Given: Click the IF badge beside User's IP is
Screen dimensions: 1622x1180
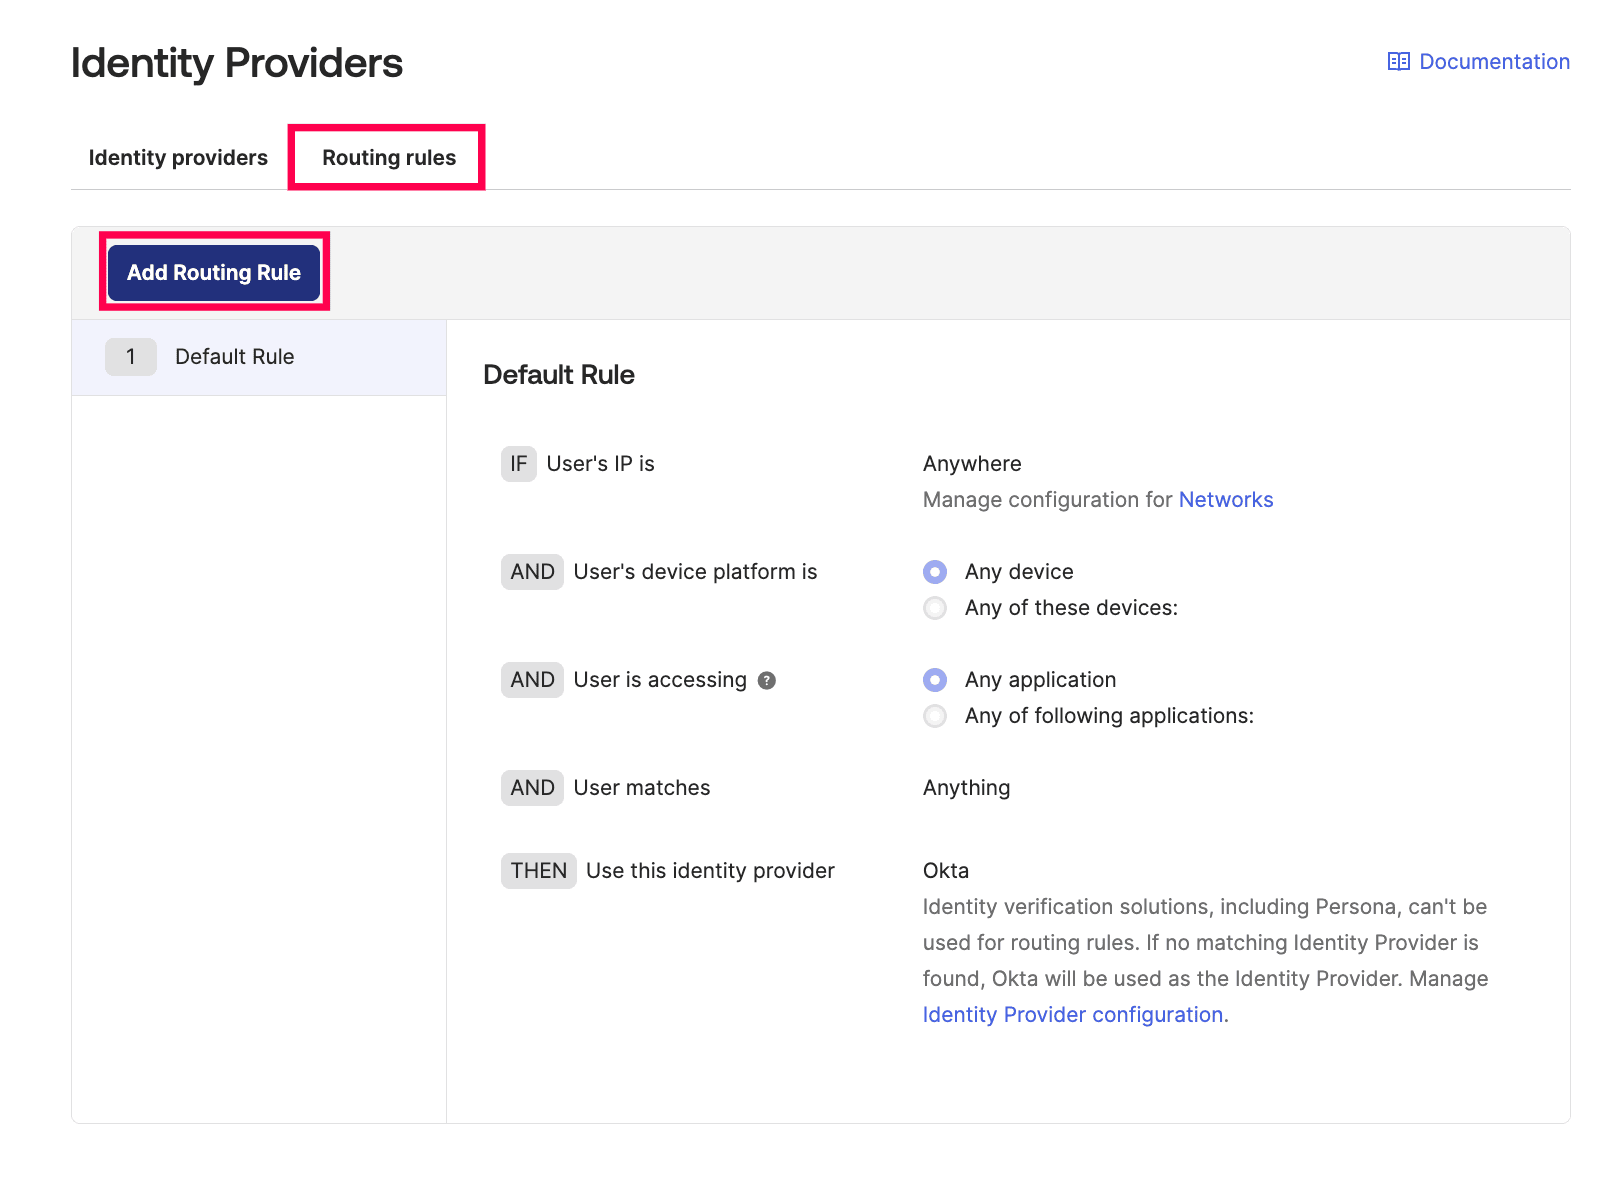Looking at the screenshot, I should click(518, 463).
